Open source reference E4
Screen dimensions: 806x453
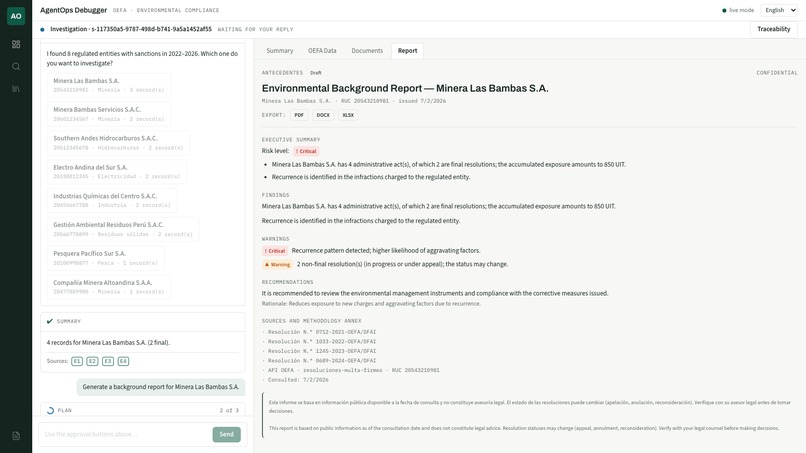(123, 361)
